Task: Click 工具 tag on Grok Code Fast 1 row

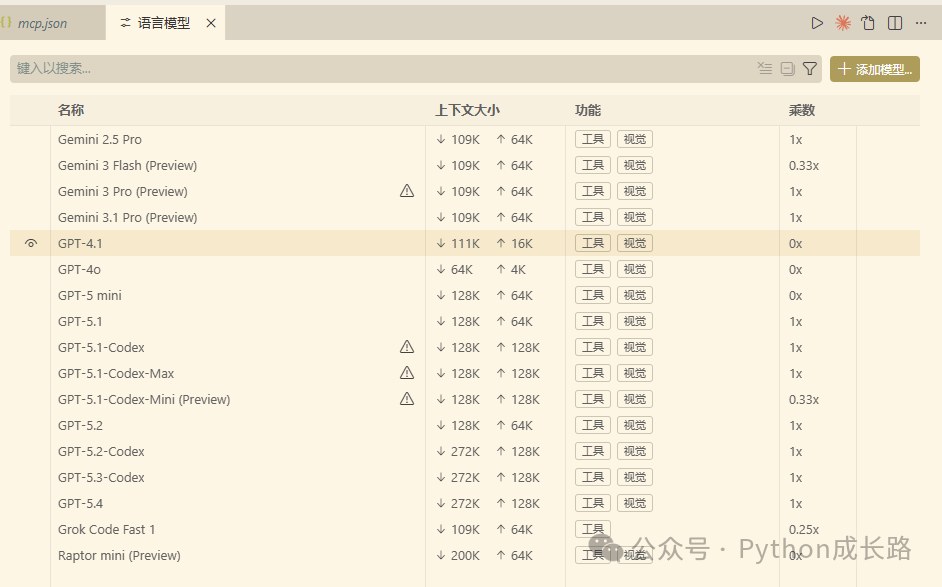Action: tap(592, 529)
